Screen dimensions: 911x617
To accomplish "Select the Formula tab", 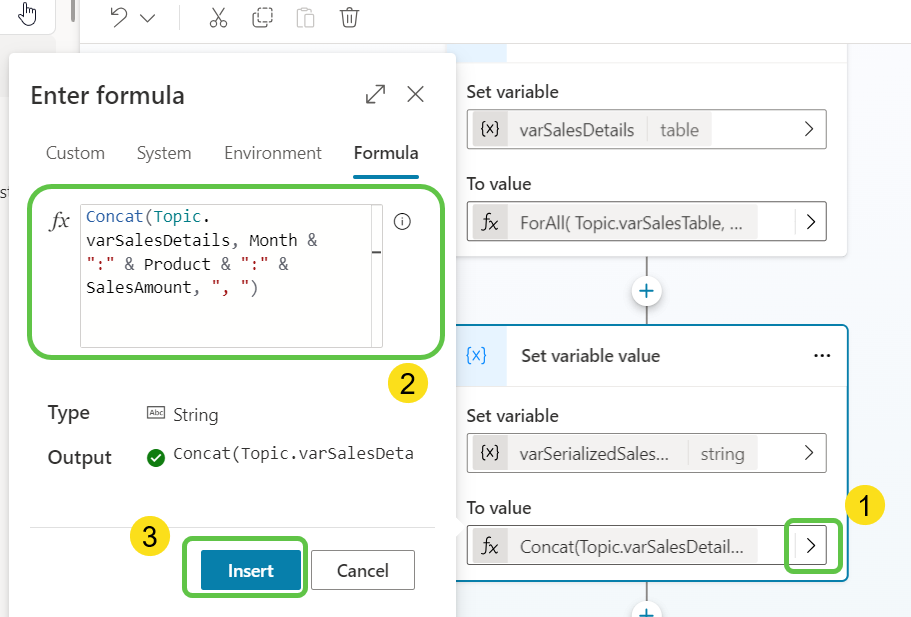I will coord(386,153).
